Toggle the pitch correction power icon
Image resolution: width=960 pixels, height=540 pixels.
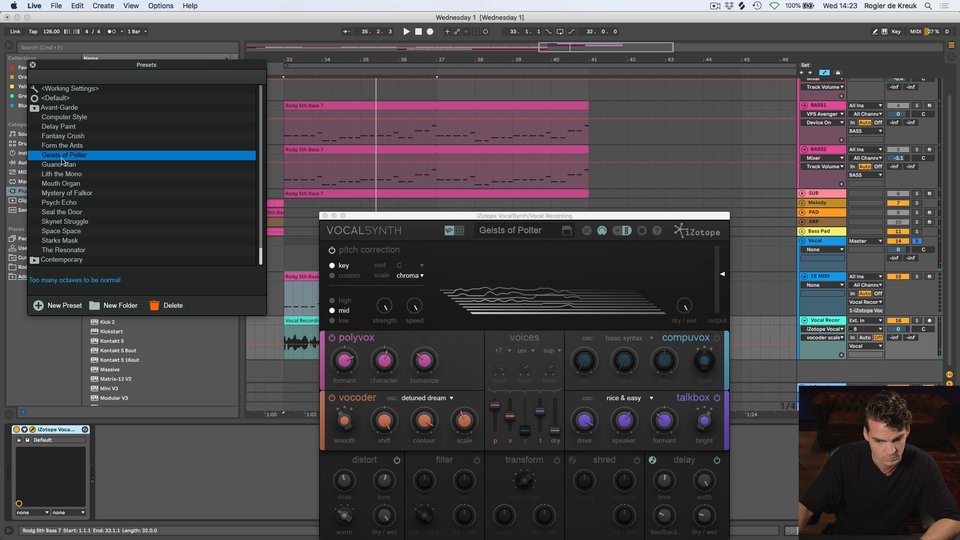coord(332,250)
